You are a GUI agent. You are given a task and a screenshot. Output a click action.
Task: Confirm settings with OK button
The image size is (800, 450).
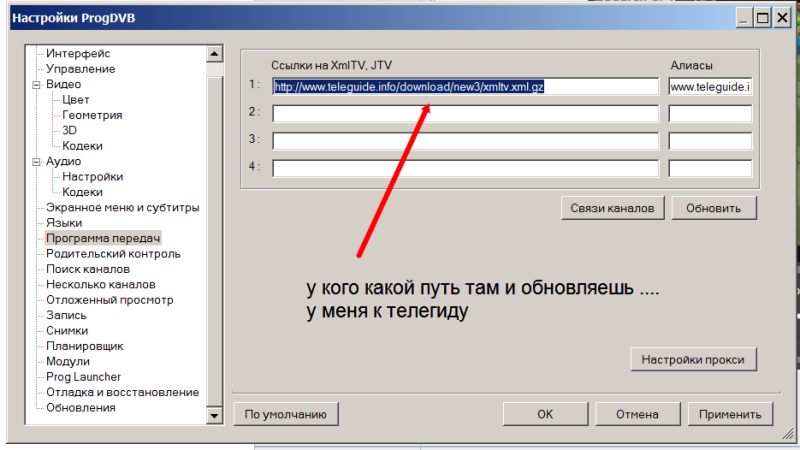pyautogui.click(x=544, y=414)
